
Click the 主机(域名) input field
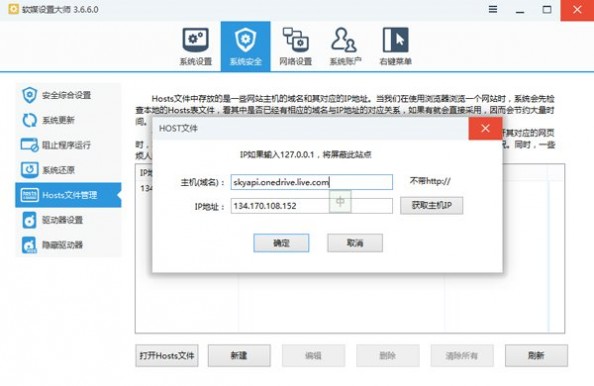pos(311,182)
